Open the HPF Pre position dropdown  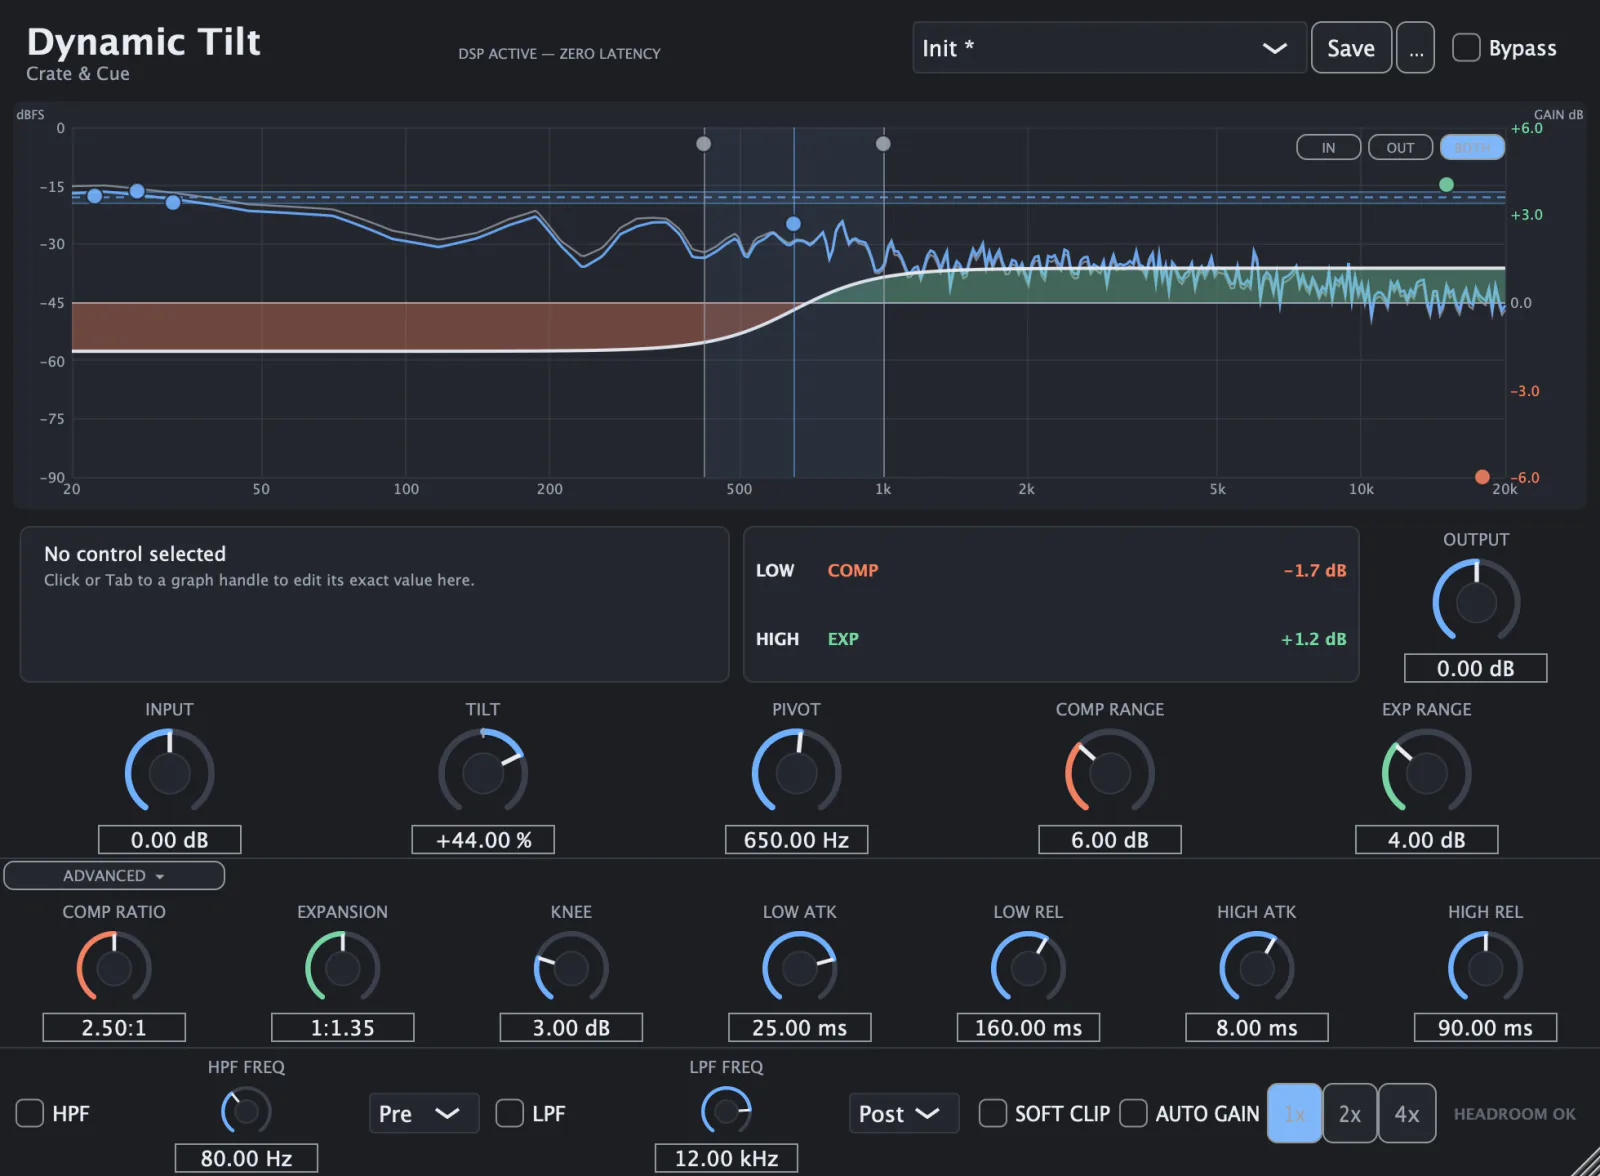pyautogui.click(x=424, y=1113)
